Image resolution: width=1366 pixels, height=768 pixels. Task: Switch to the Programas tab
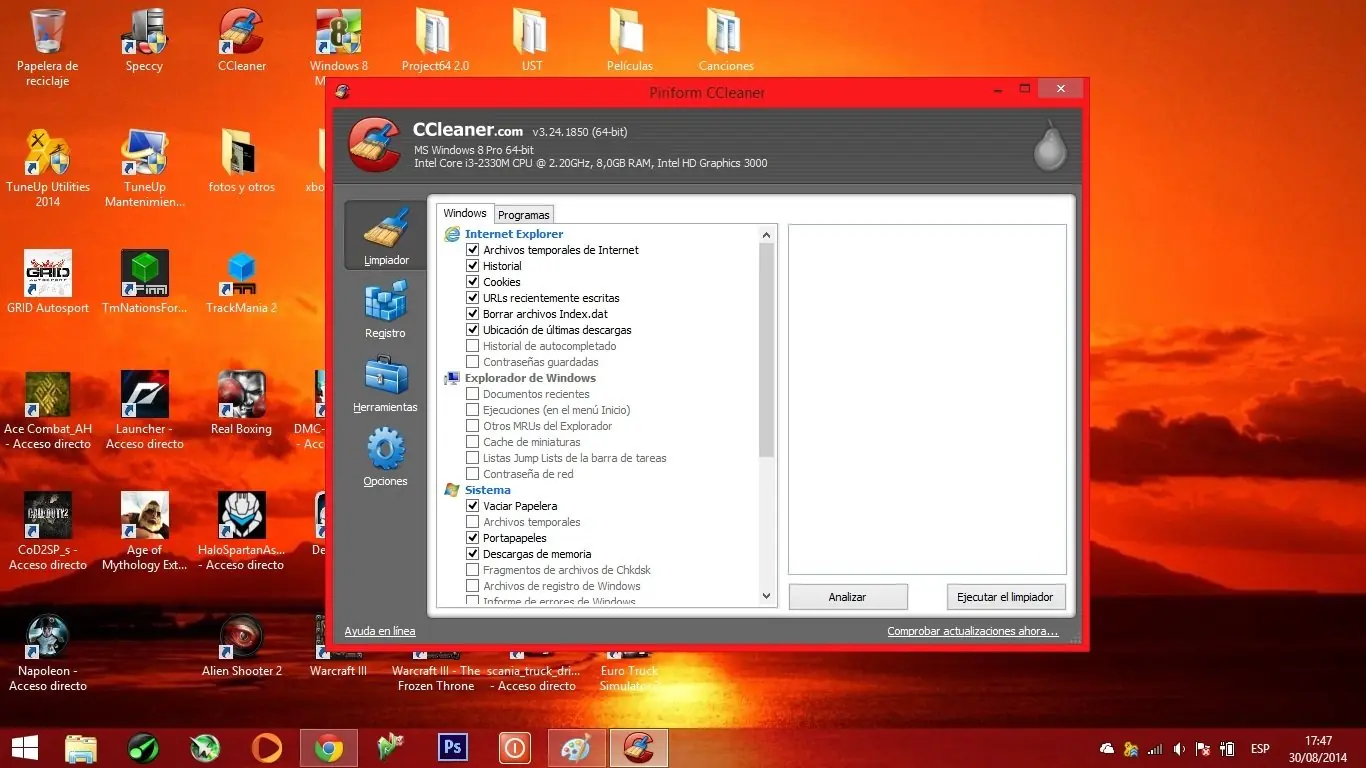pos(524,215)
